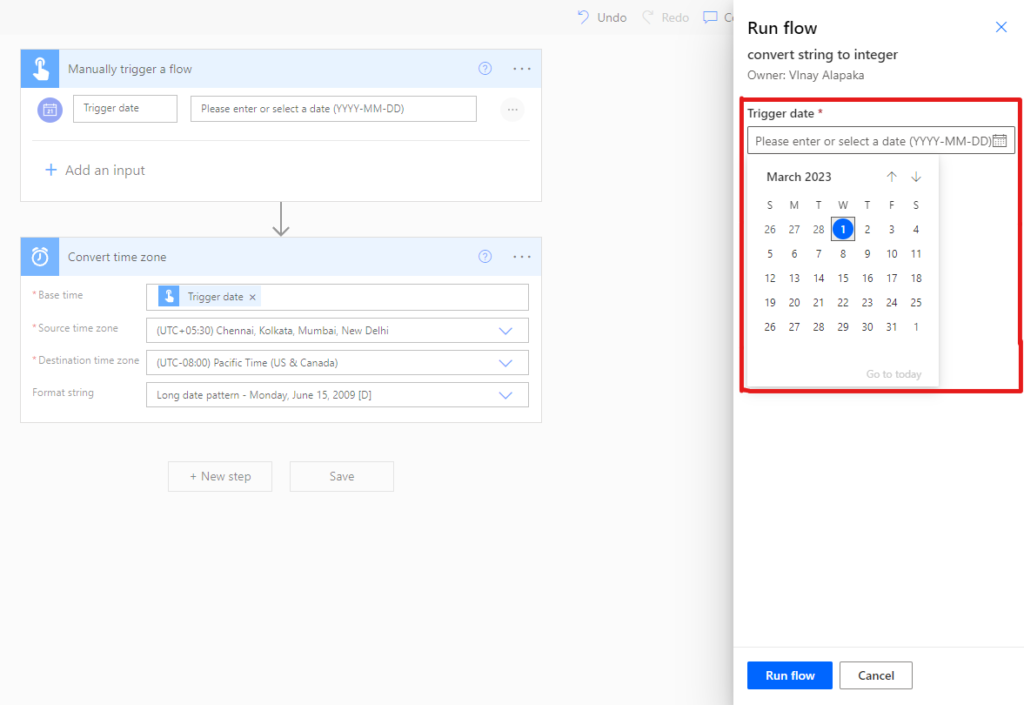The width and height of the screenshot is (1024, 705).
Task: Select March 4 in the calendar
Action: point(916,229)
